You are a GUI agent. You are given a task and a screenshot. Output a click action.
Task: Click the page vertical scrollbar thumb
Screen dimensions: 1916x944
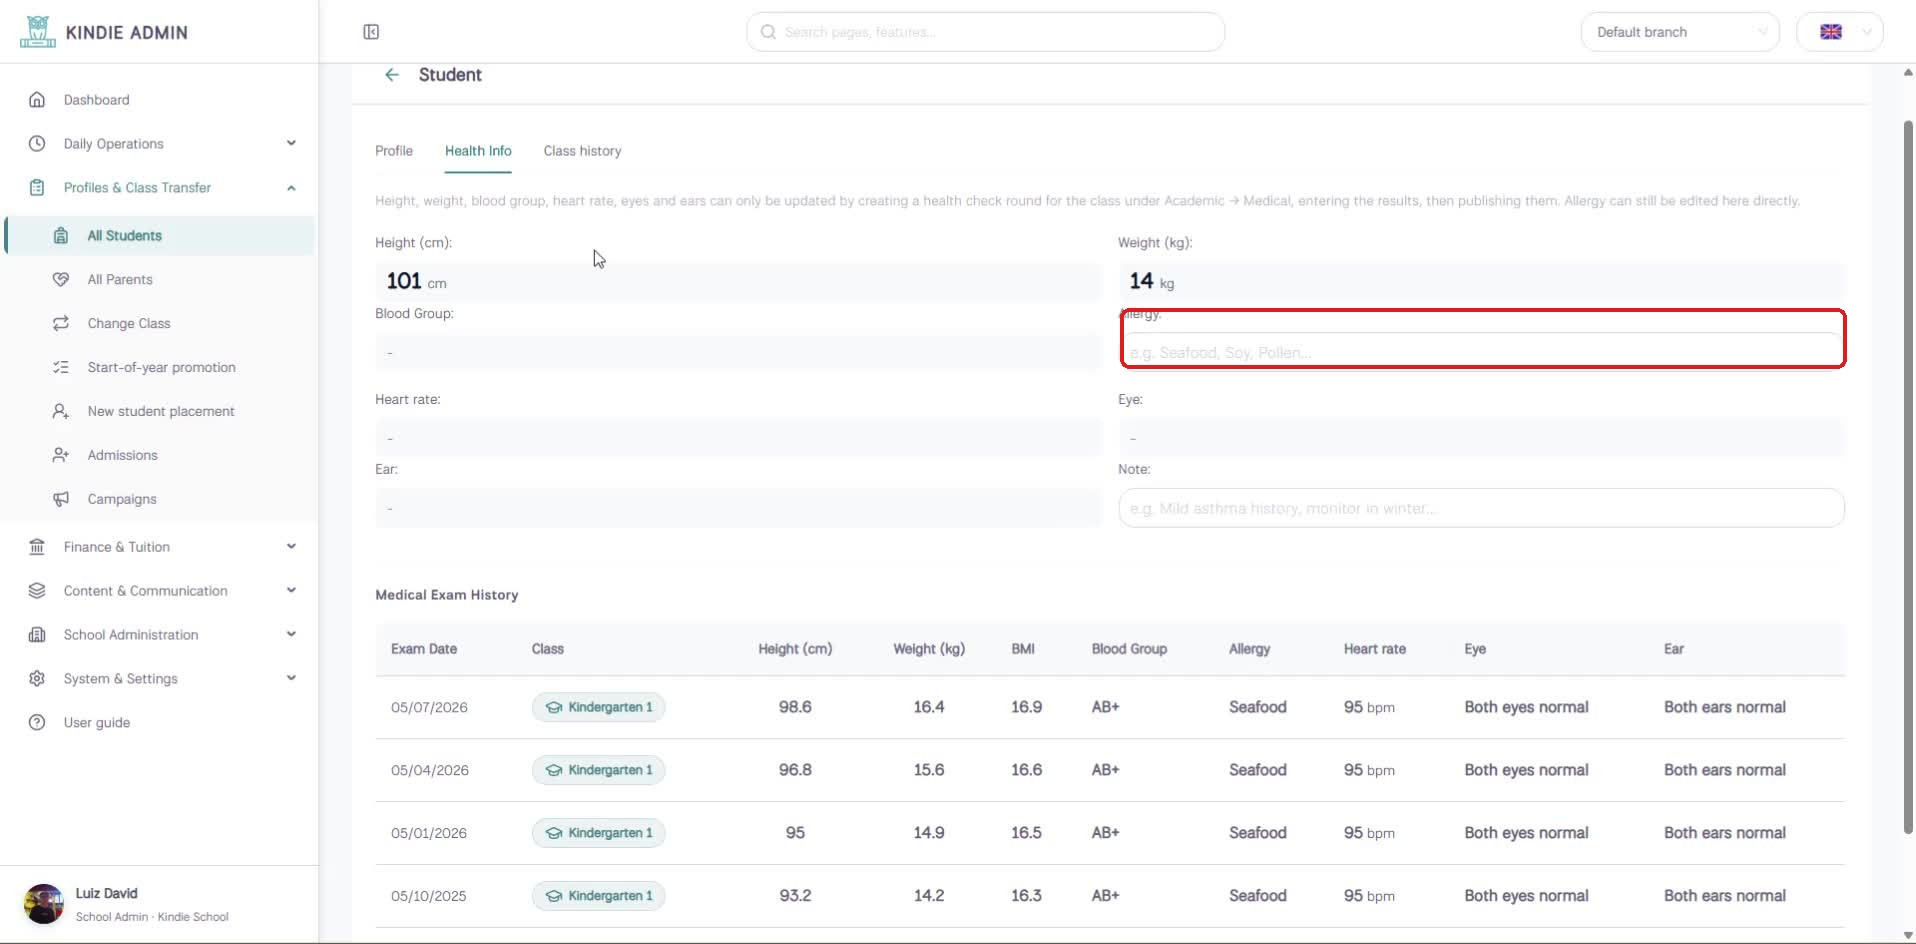coord(1908,476)
